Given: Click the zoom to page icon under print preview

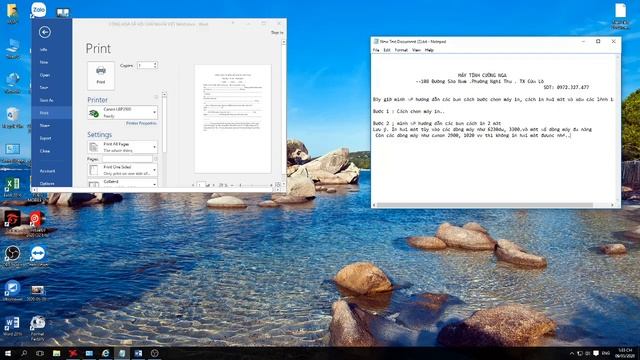Looking at the screenshot, I should (x=278, y=185).
